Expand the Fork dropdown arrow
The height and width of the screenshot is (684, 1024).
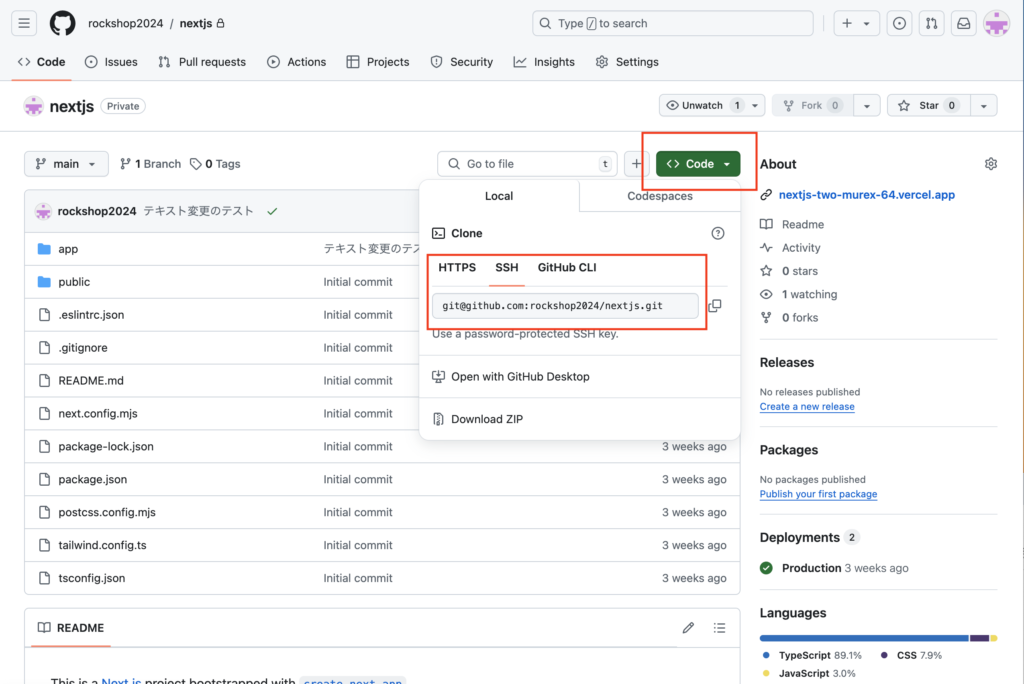pyautogui.click(x=867, y=106)
